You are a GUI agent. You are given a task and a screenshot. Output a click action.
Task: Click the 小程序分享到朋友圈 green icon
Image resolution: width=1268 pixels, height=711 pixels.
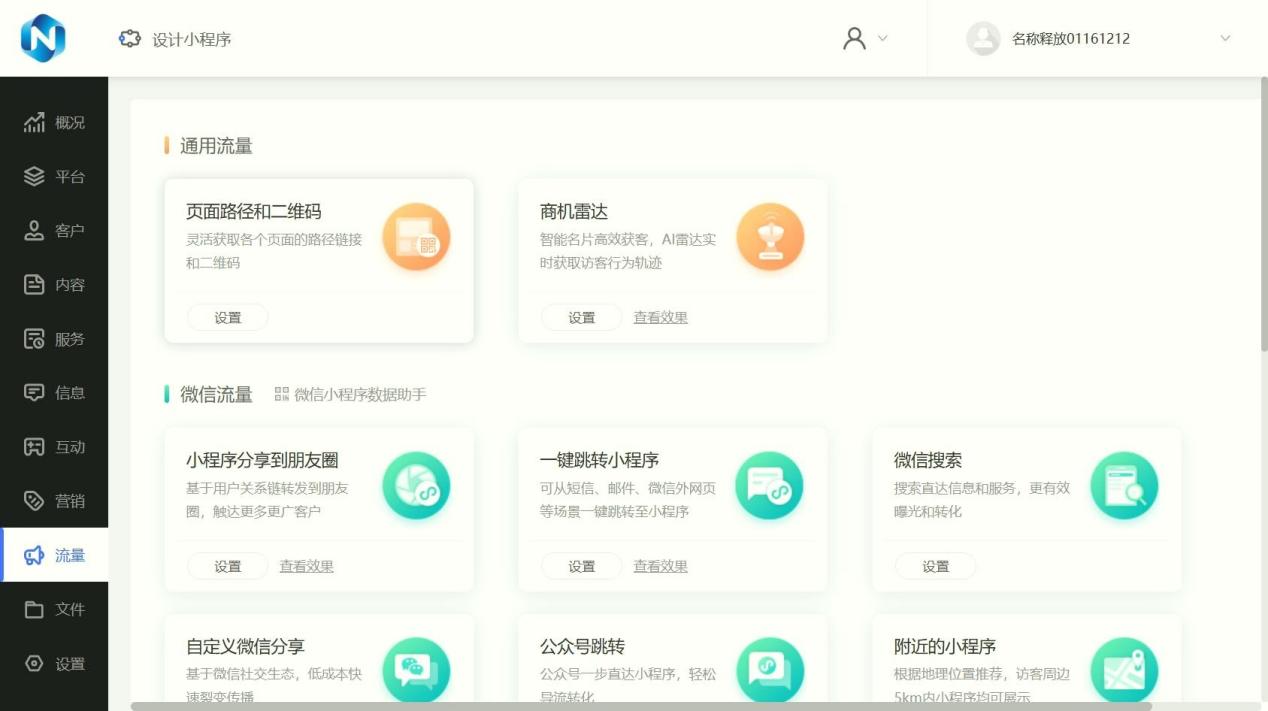(416, 486)
